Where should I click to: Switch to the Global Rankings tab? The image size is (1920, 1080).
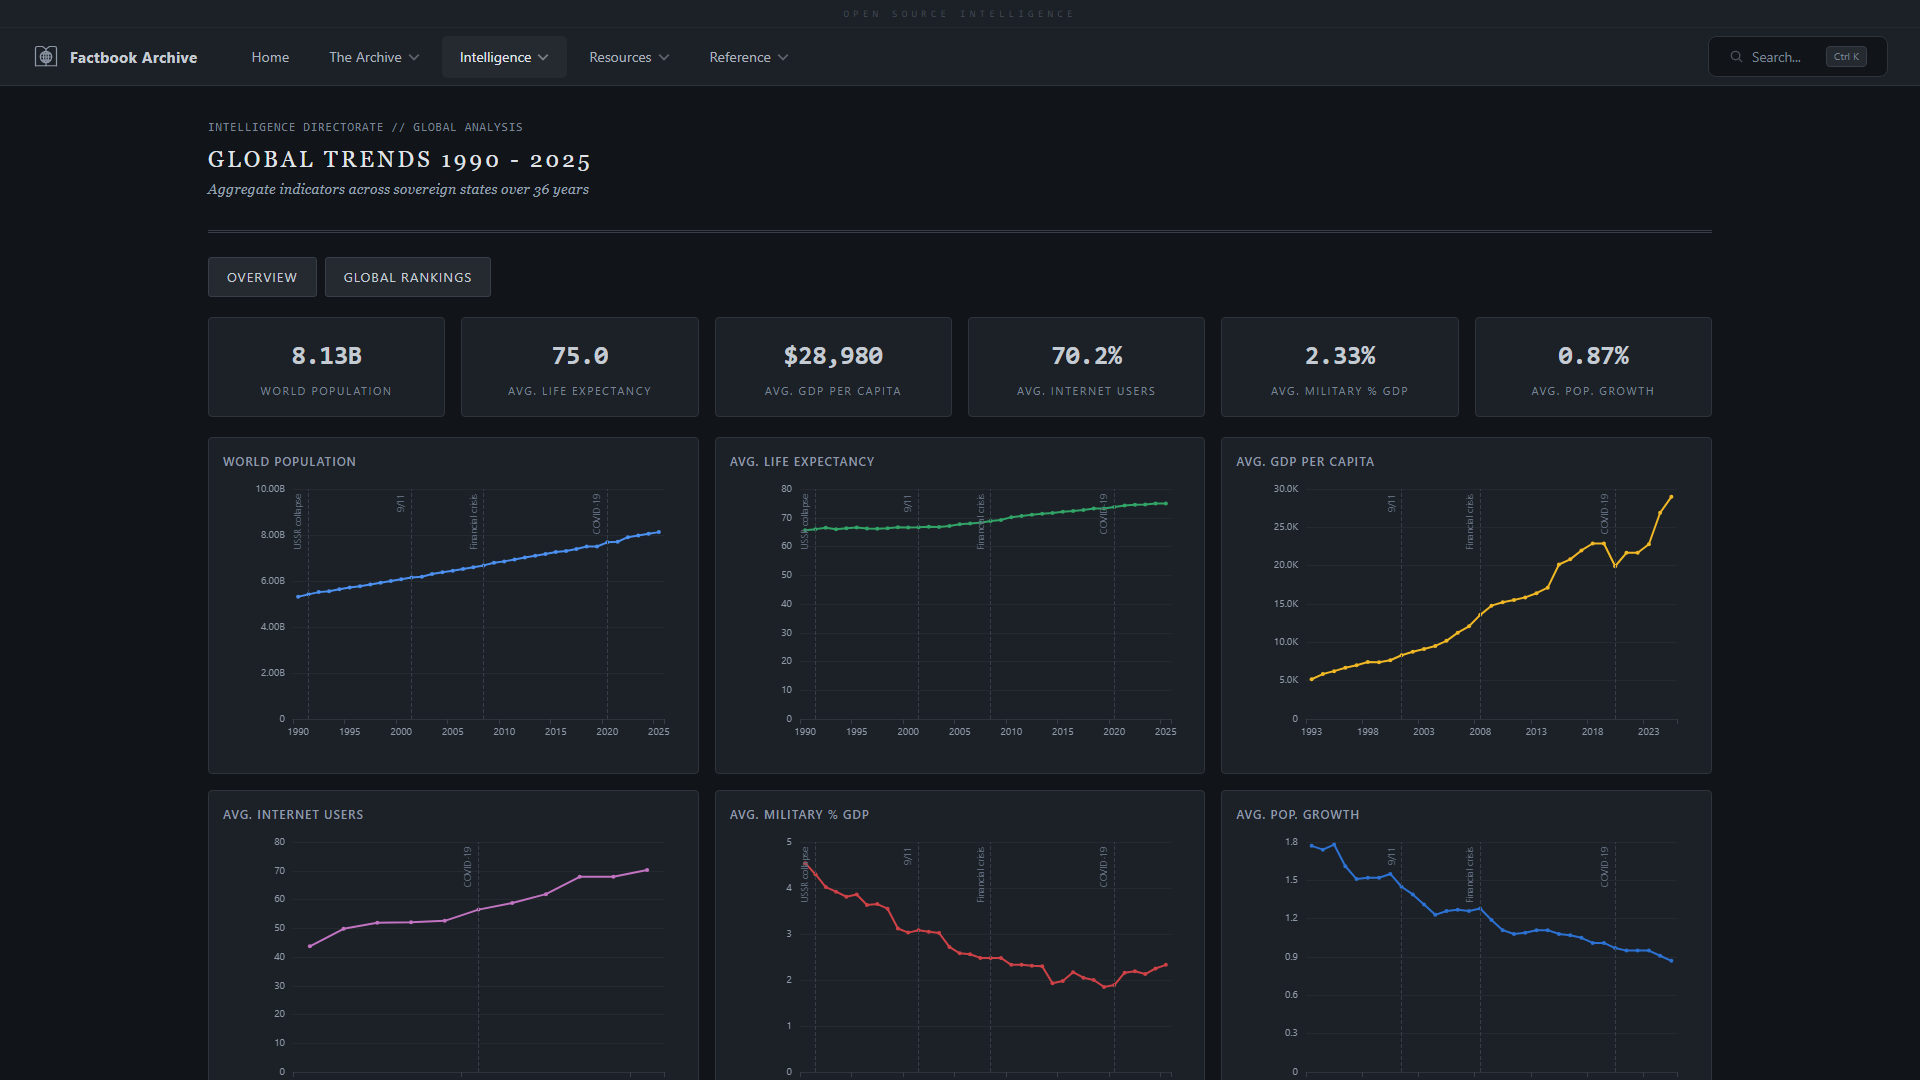coord(407,277)
